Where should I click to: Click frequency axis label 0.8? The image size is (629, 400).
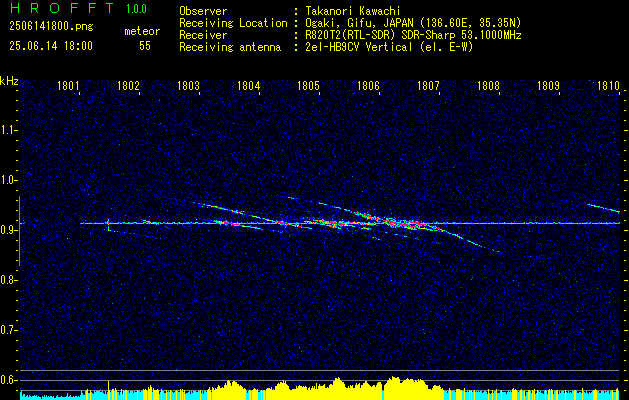9,280
